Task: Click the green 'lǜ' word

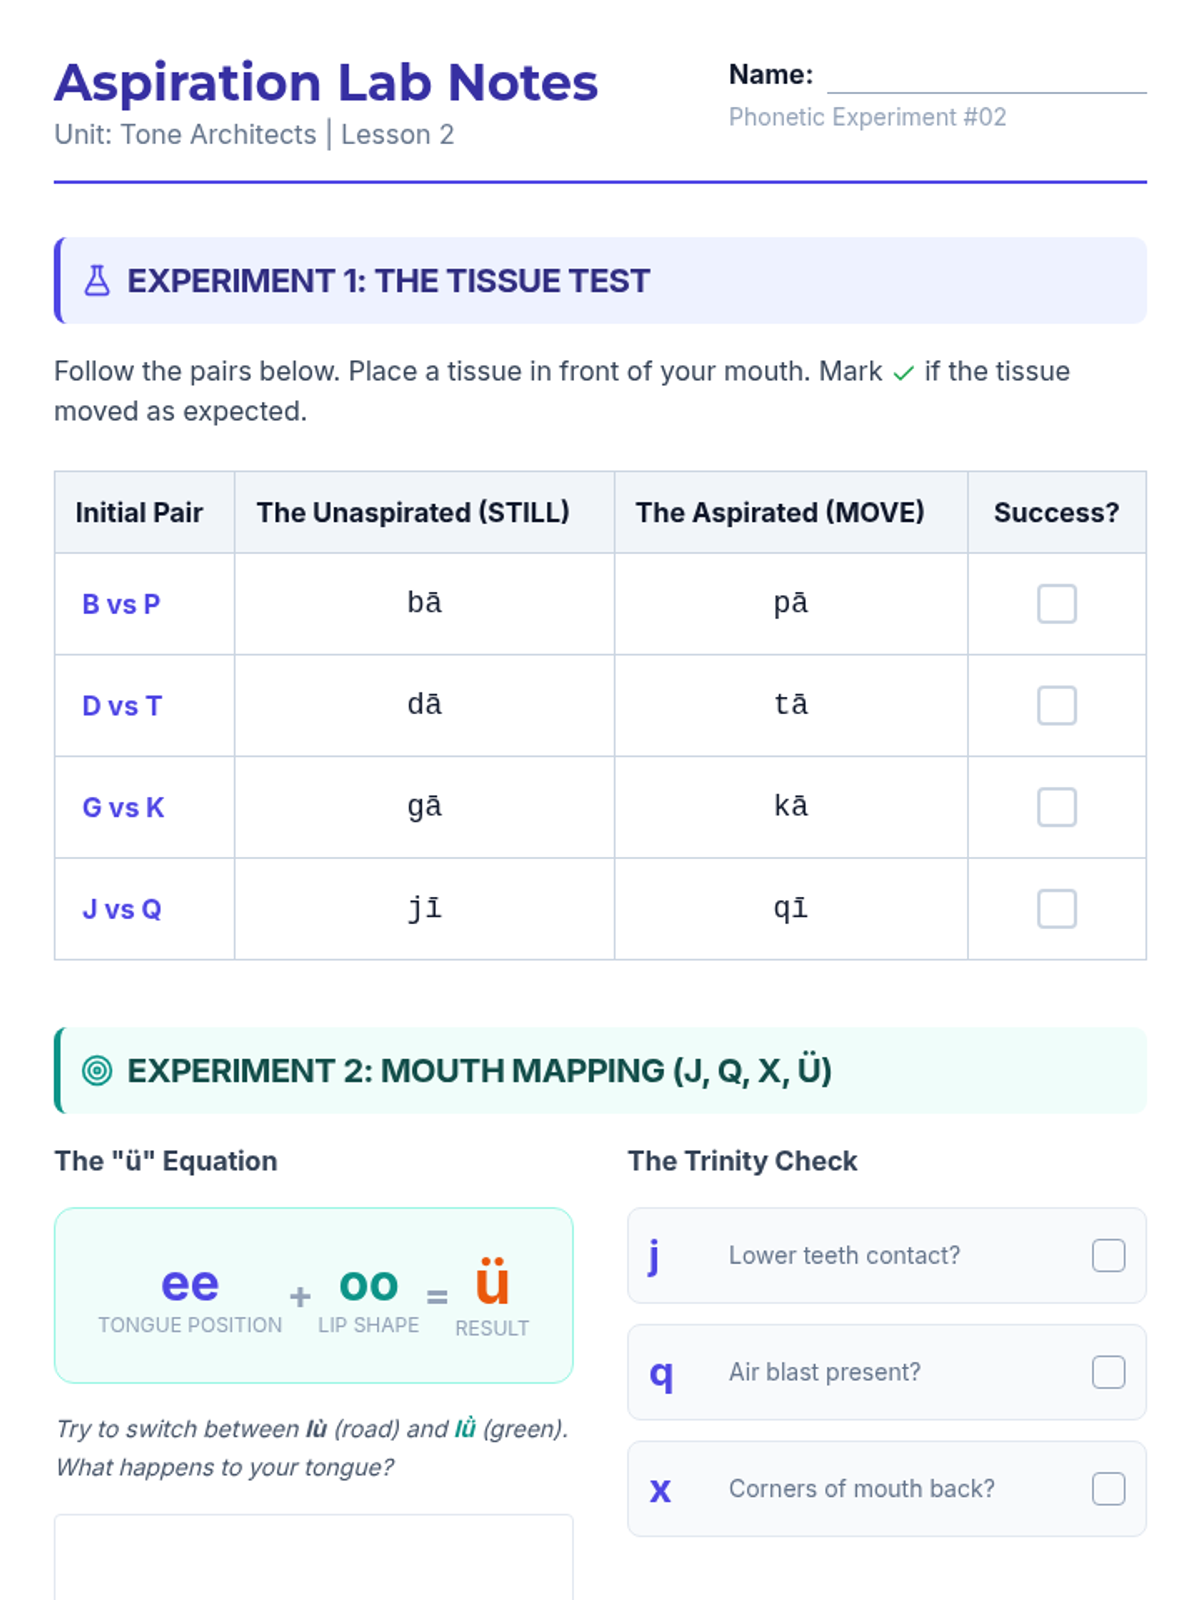Action: pos(465,1429)
